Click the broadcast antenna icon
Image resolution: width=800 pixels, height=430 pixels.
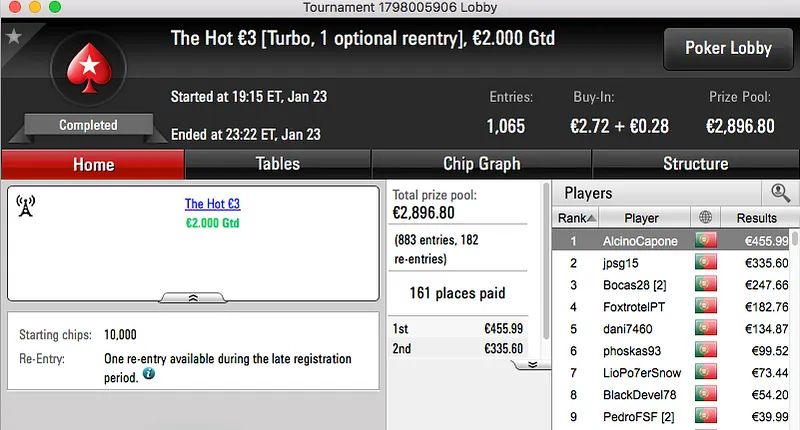pyautogui.click(x=26, y=206)
